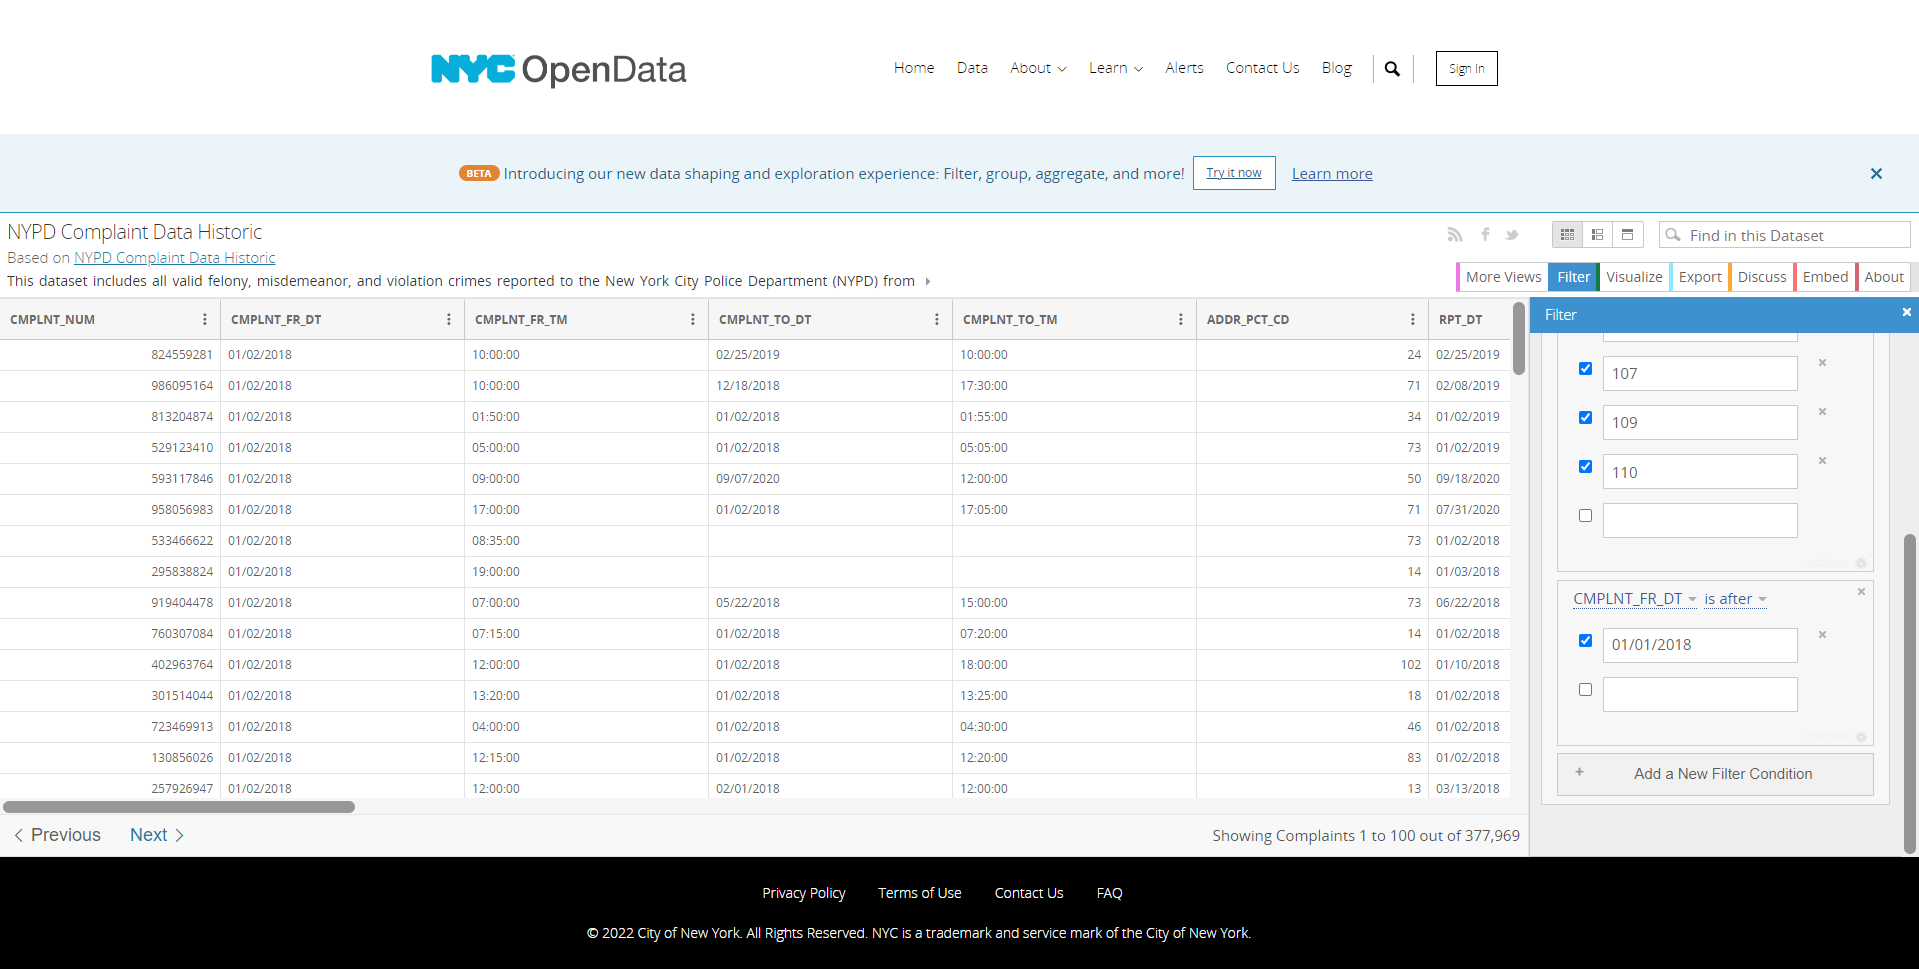Open the Visualize tab
The image size is (1919, 969).
coord(1634,277)
